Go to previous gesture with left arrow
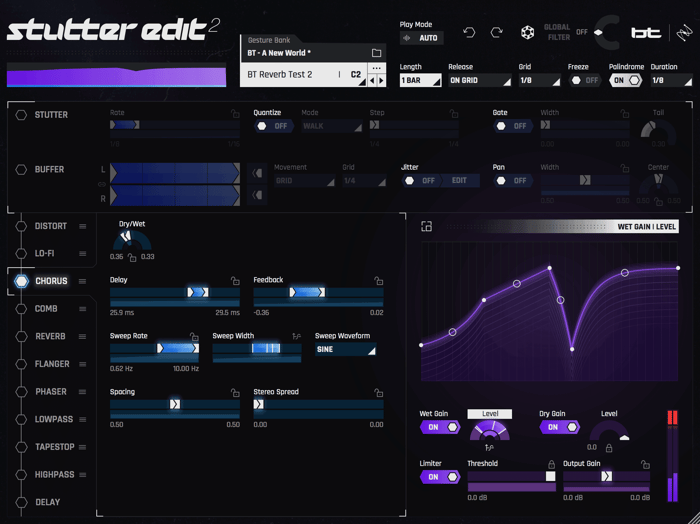The height and width of the screenshot is (524, 700). pos(372,81)
